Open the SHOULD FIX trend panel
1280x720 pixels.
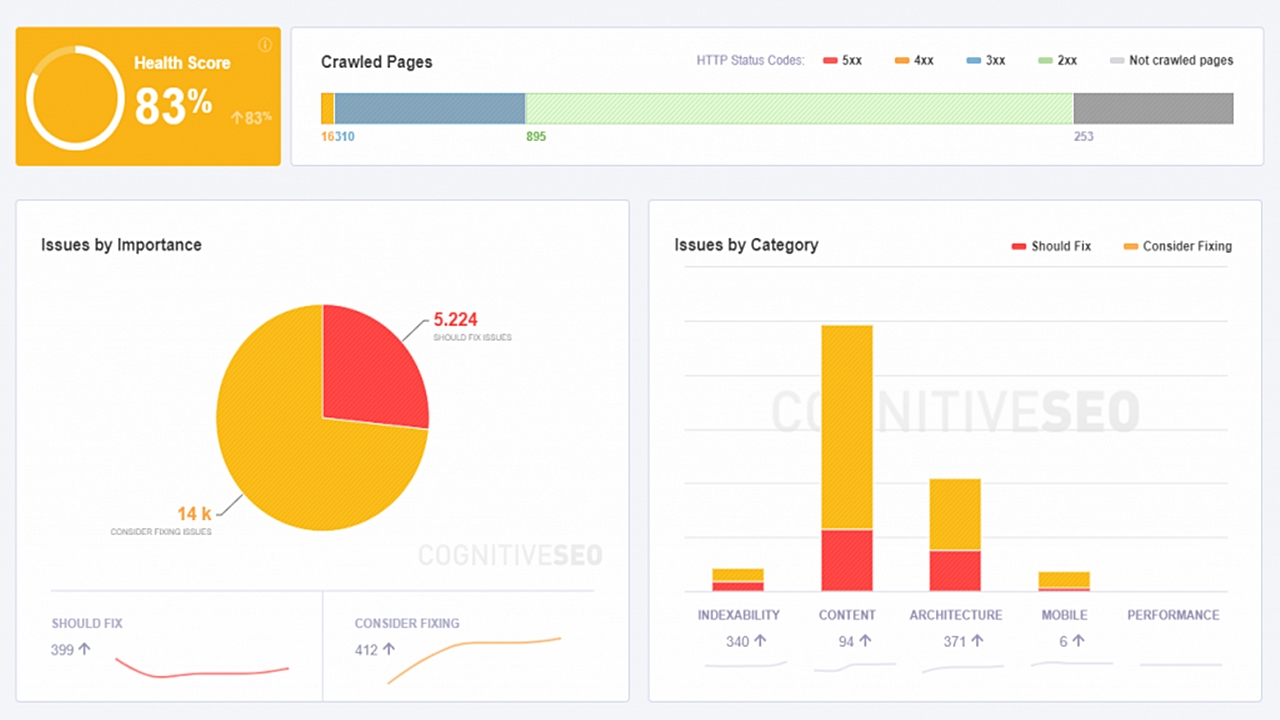tap(186, 646)
